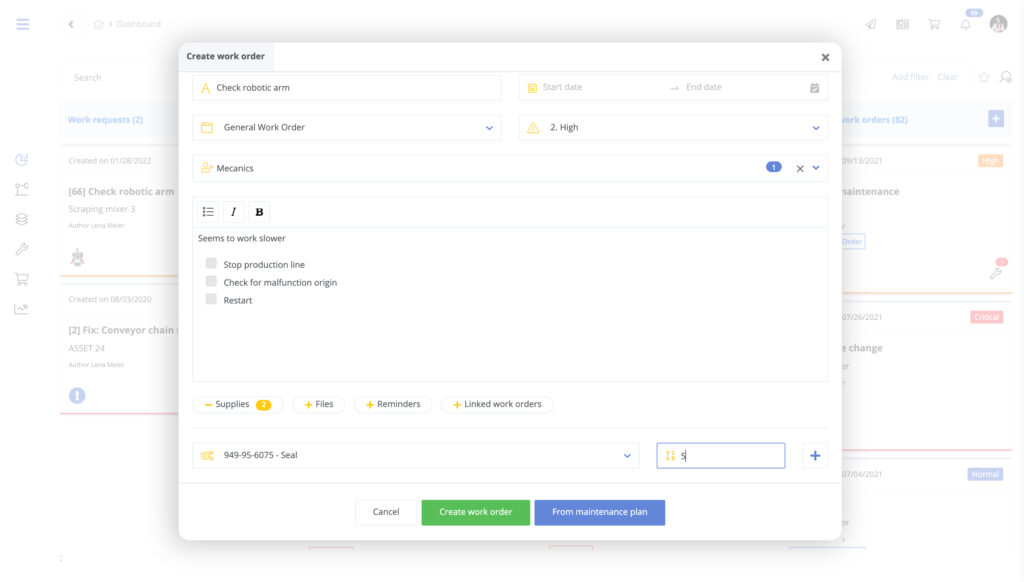Click the Seems to work slower description text
This screenshot has height=582, width=1024.
(x=242, y=238)
